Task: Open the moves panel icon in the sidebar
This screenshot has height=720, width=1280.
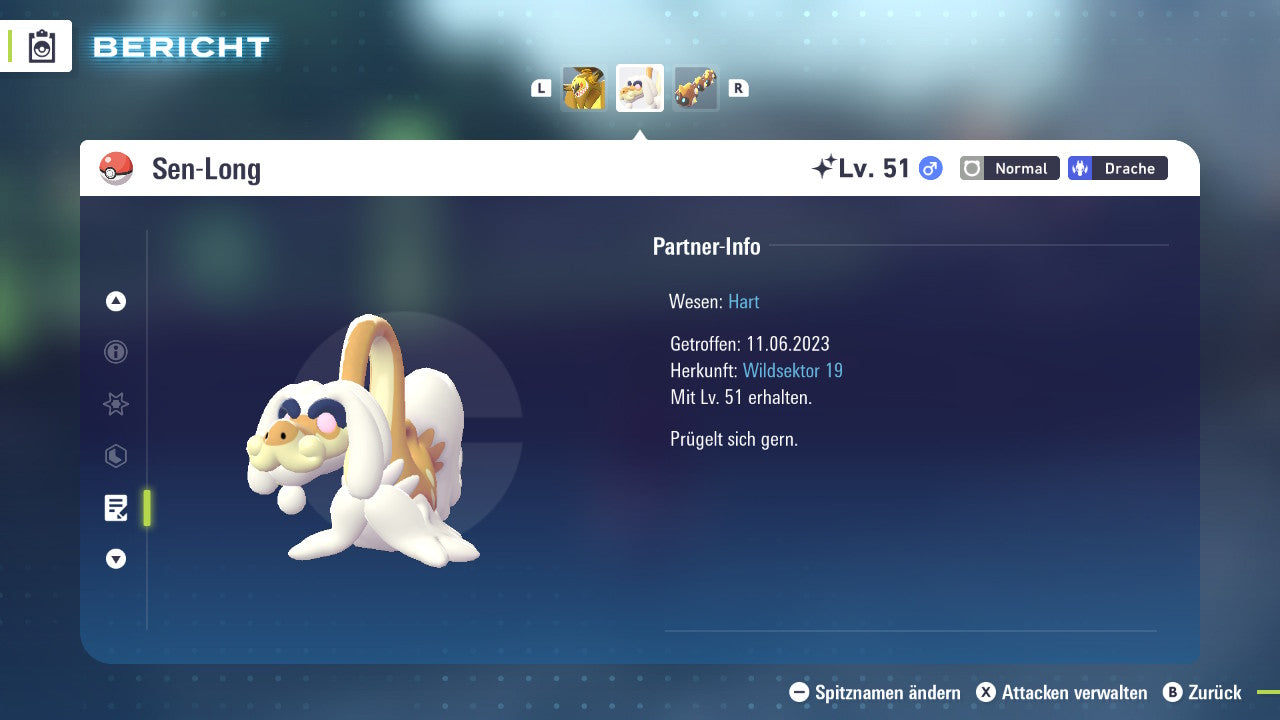Action: click(x=115, y=456)
